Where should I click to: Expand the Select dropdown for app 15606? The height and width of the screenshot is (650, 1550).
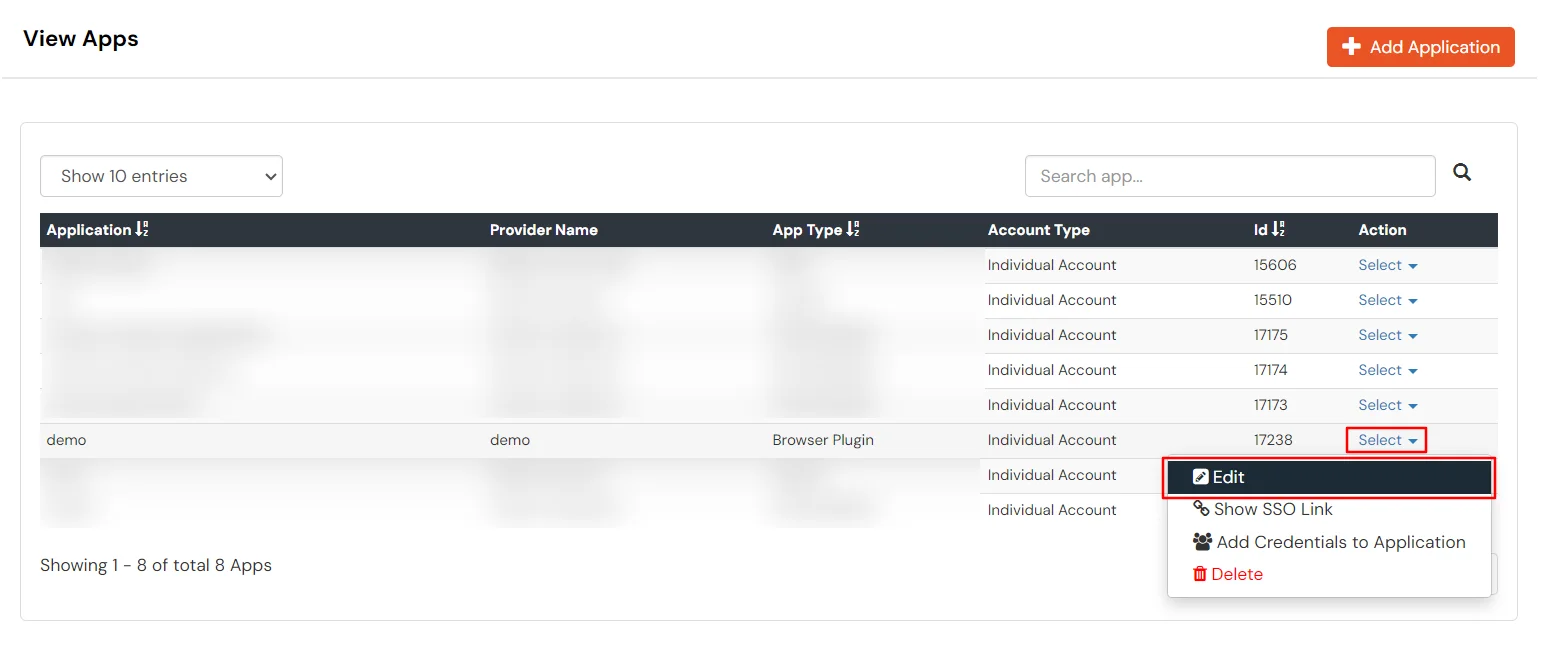(1386, 265)
